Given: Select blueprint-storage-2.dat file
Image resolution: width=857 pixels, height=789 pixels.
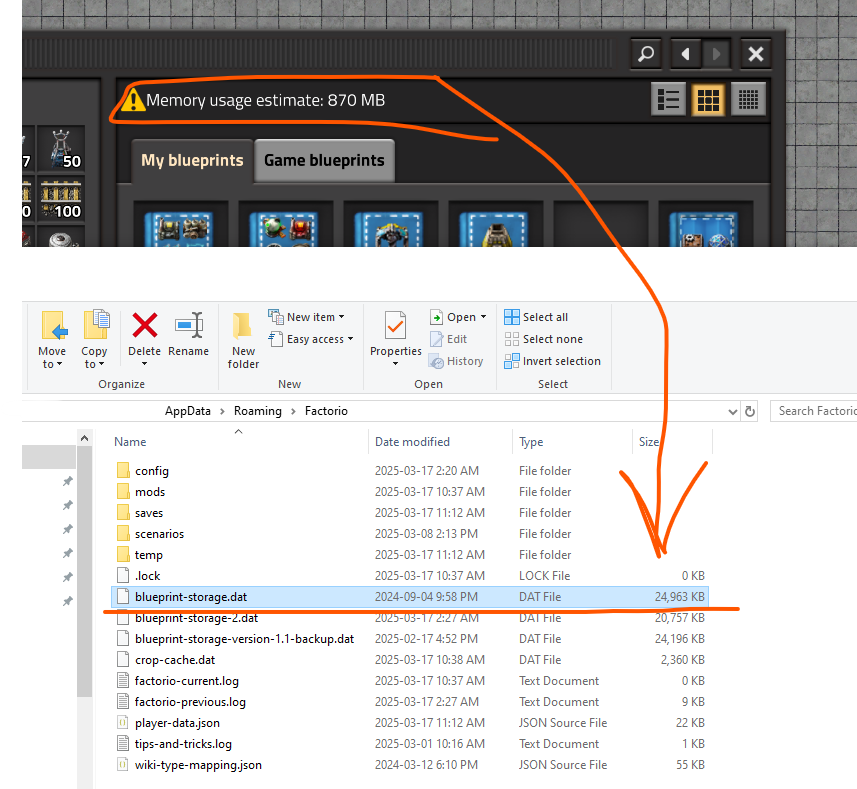Looking at the screenshot, I should click(410, 618).
